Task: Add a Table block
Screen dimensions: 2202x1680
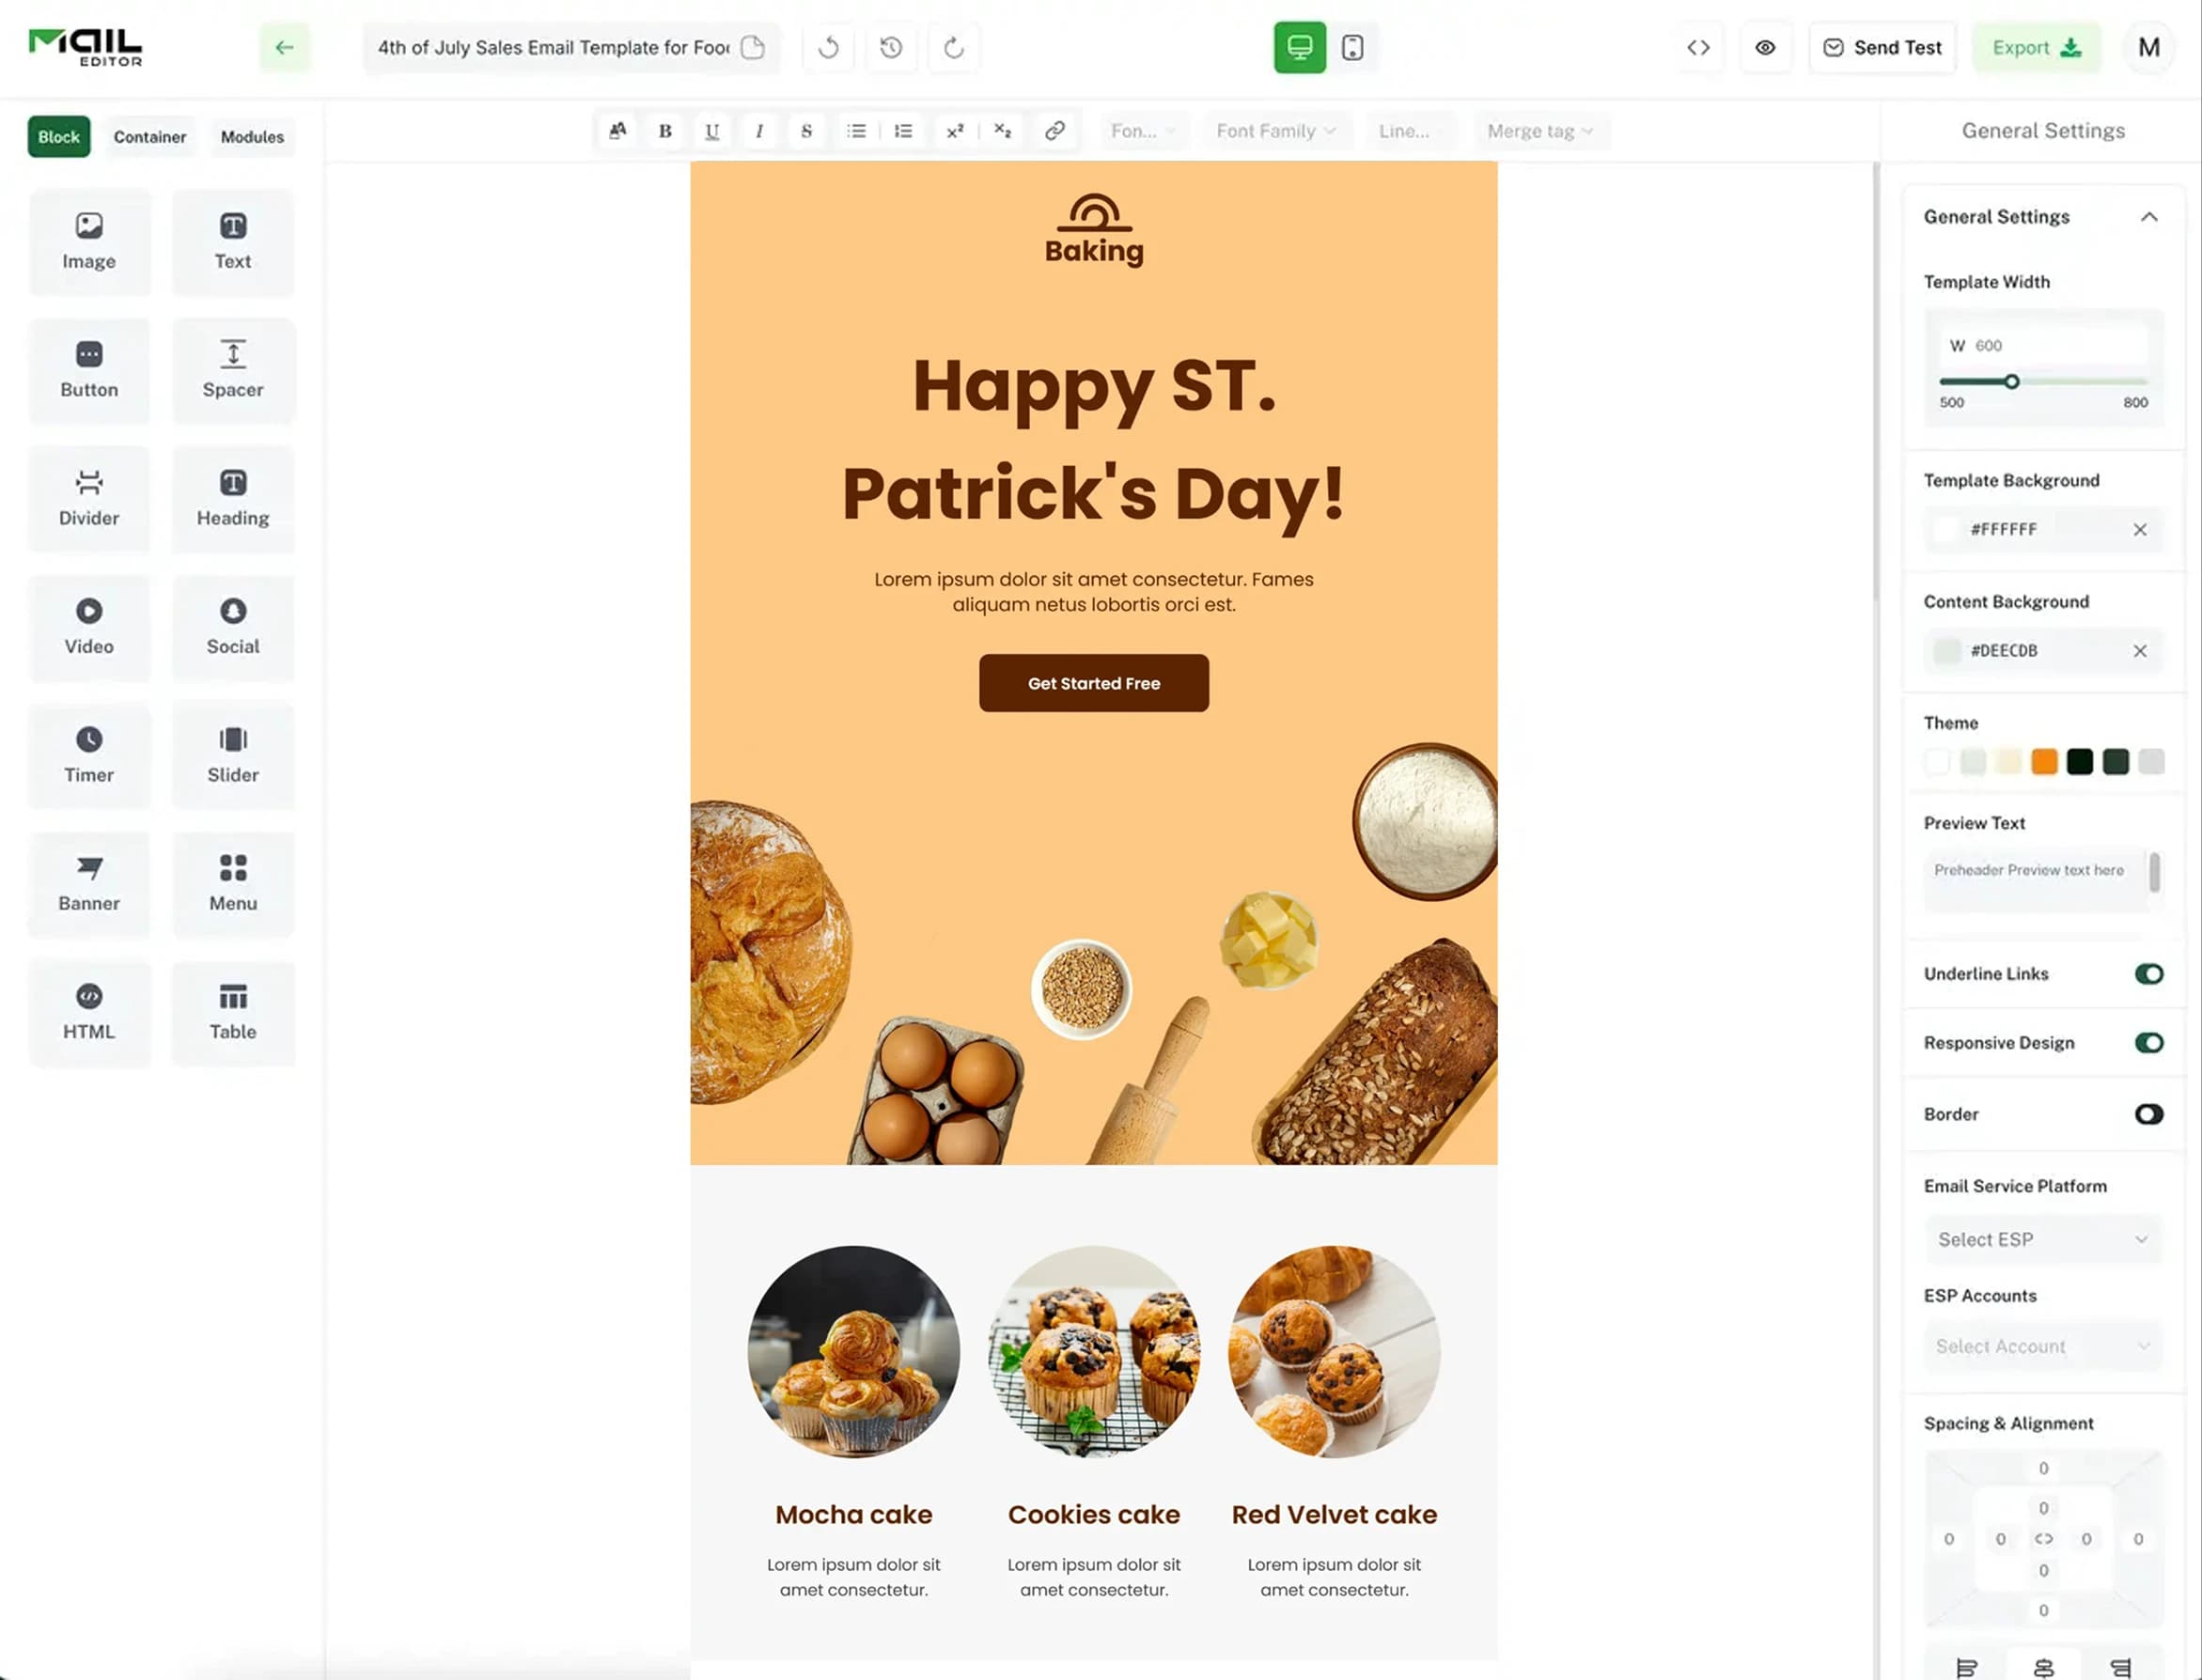Action: (233, 1013)
